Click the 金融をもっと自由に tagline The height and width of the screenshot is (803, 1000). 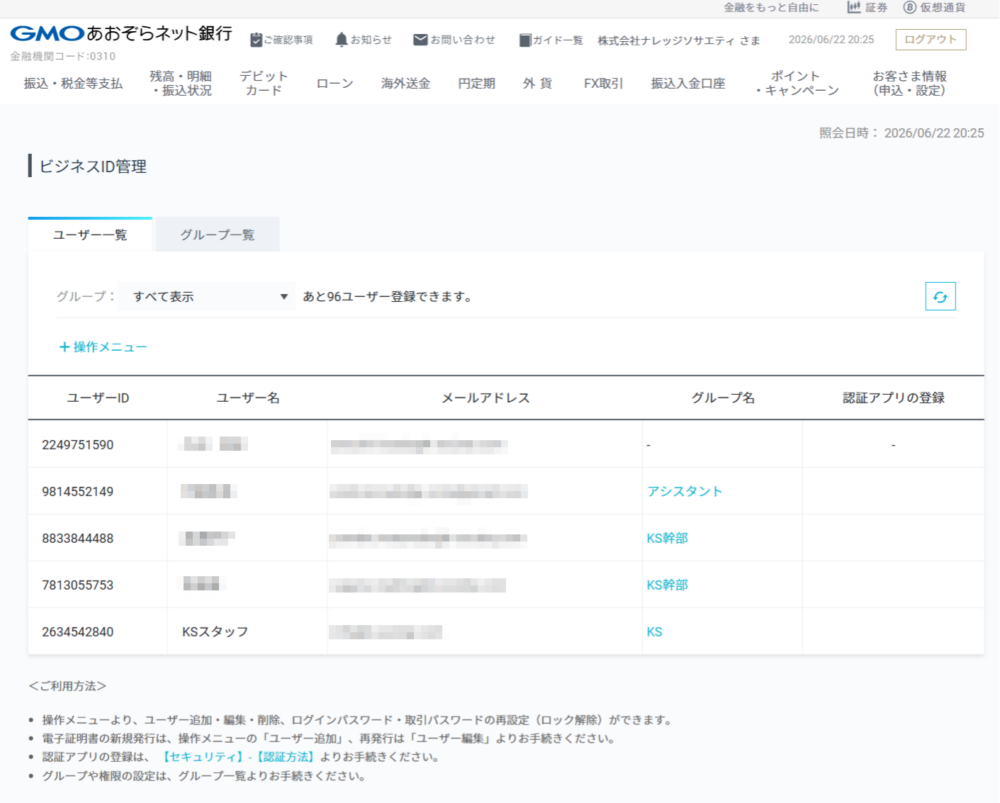[x=771, y=8]
